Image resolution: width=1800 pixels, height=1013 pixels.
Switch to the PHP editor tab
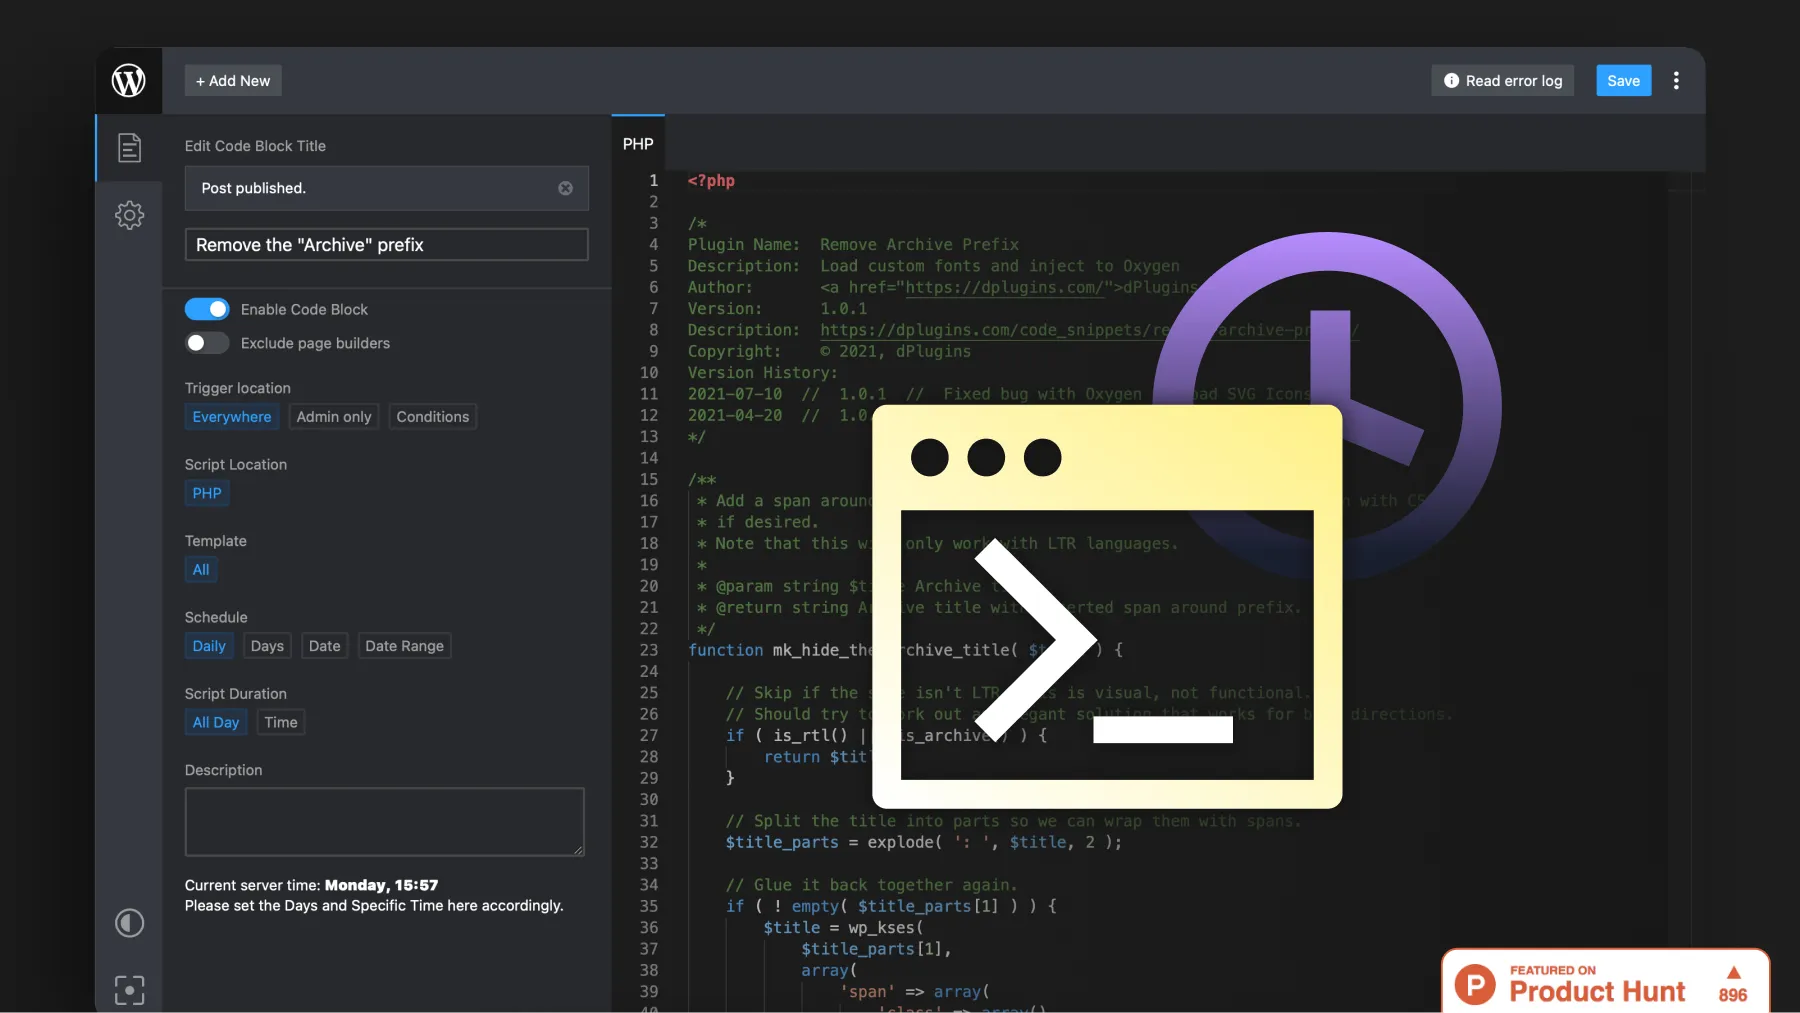(638, 144)
